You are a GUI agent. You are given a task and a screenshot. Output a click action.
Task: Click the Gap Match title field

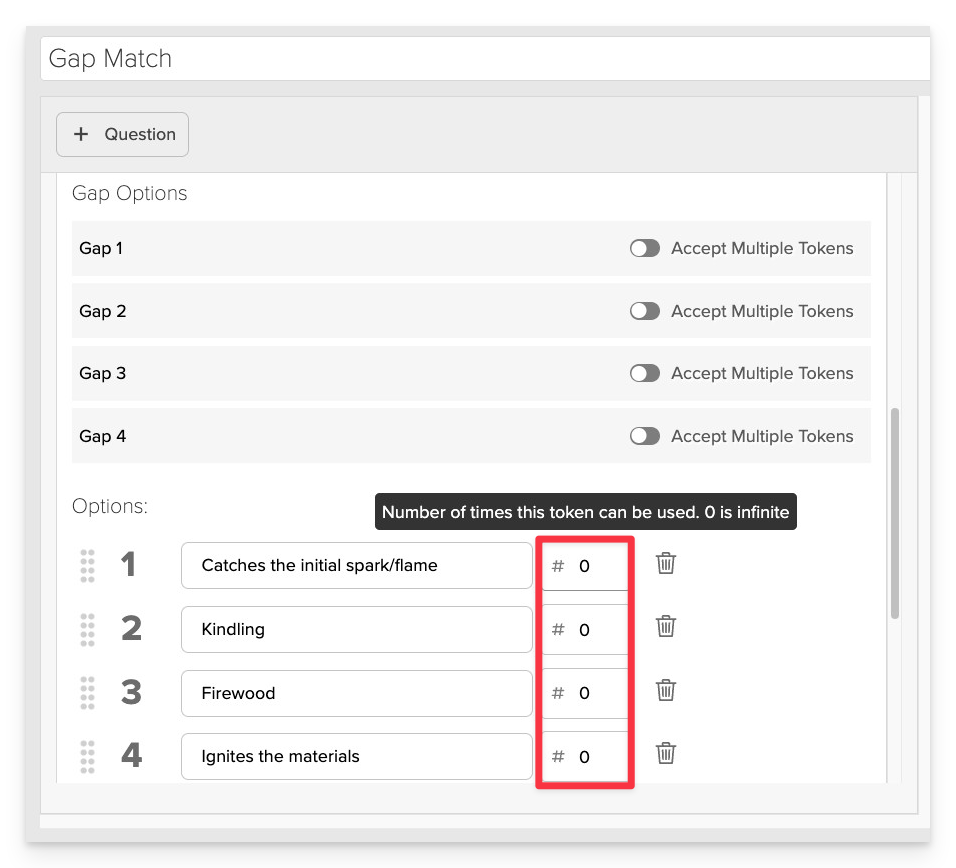(x=485, y=59)
